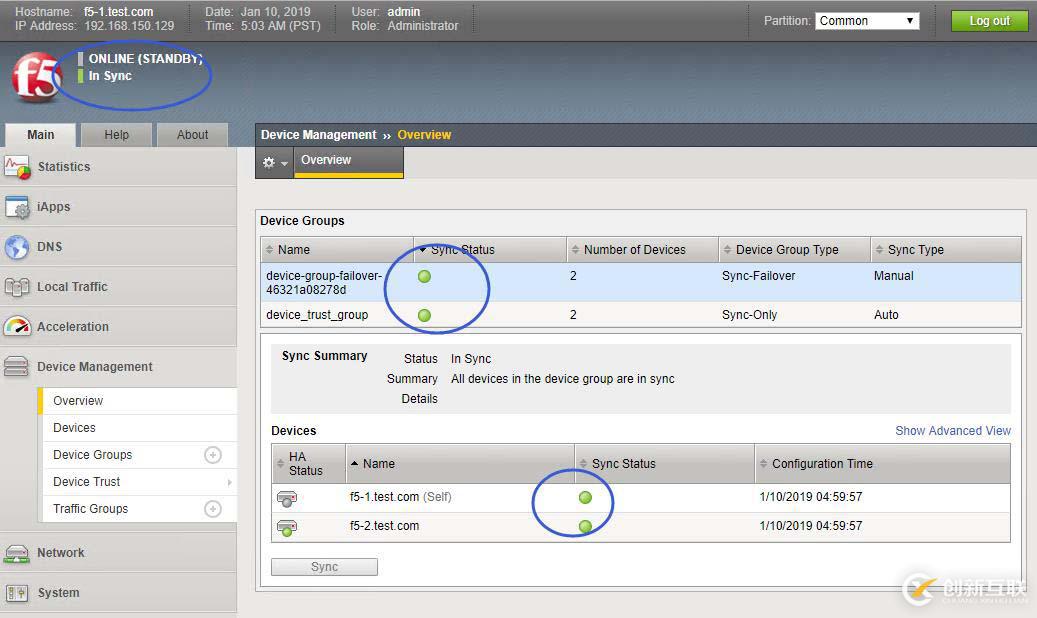1037x618 pixels.
Task: Switch to the About tab
Action: pyautogui.click(x=192, y=135)
